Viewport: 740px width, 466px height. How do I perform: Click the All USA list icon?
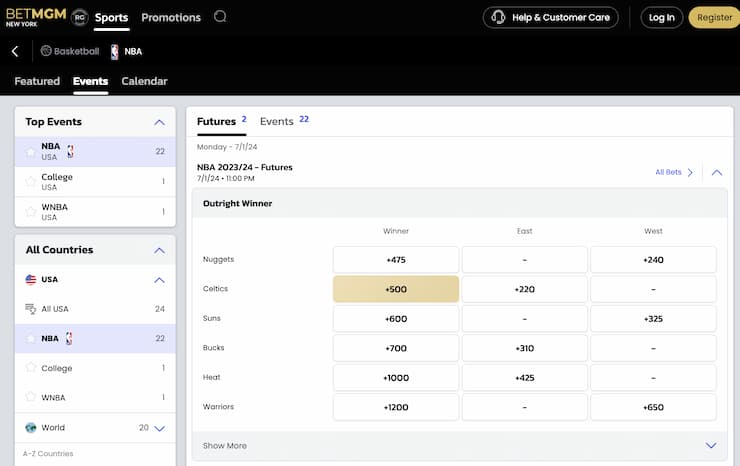[x=31, y=309]
